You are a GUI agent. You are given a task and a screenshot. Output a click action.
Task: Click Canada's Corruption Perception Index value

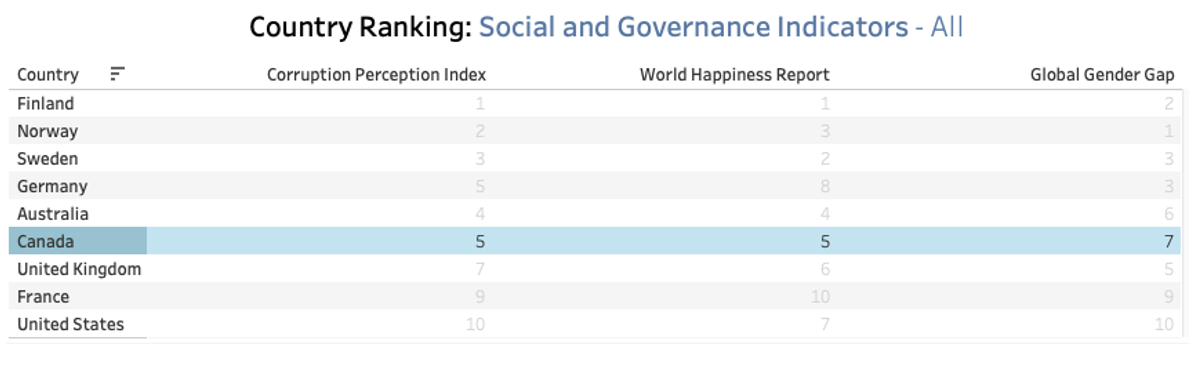pyautogui.click(x=480, y=241)
